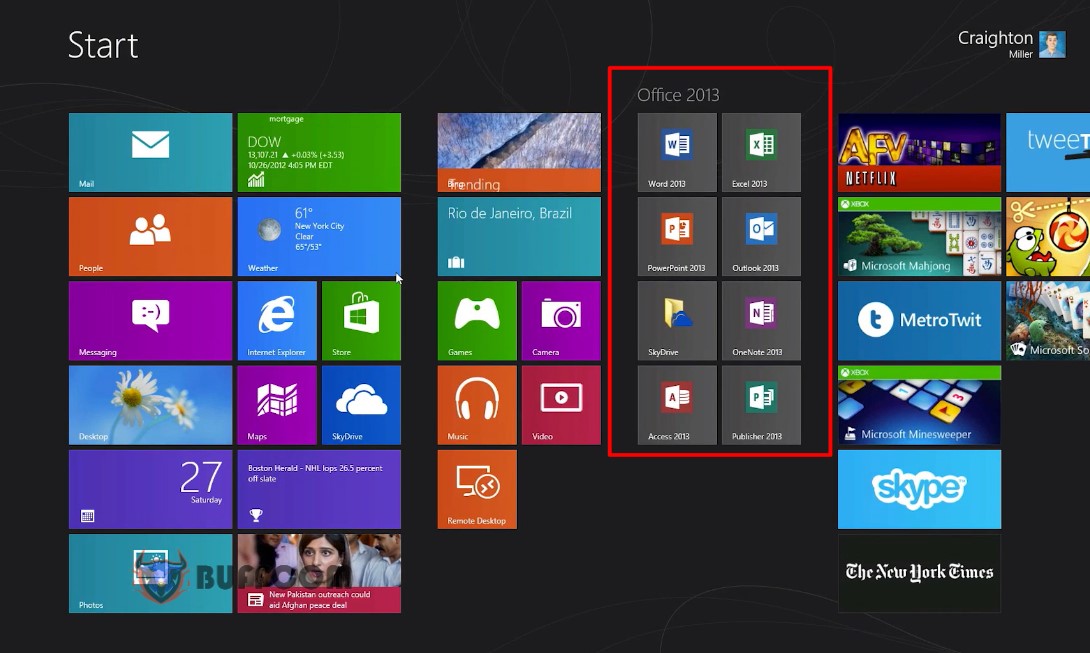This screenshot has height=653, width=1090.
Task: Open the SkyDrive folder tile in Office 2013
Action: pos(677,321)
